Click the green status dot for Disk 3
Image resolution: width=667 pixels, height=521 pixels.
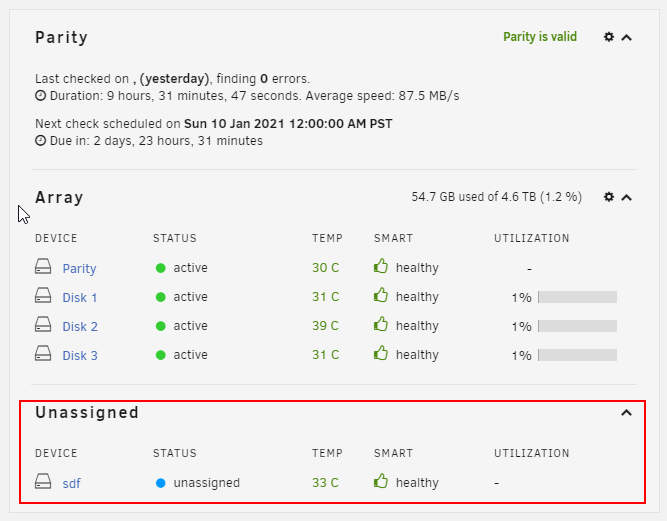click(160, 355)
